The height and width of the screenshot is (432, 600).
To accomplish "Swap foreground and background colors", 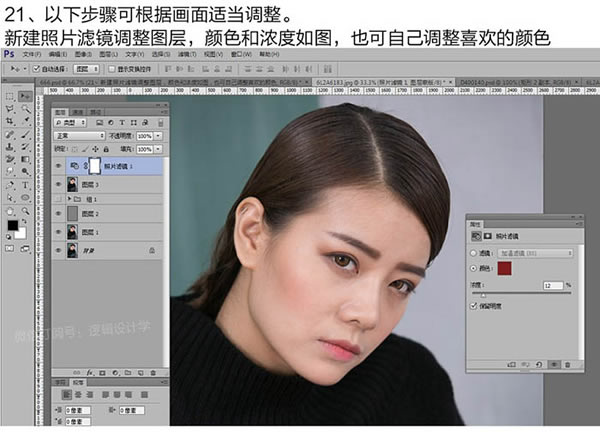I will 24,222.
